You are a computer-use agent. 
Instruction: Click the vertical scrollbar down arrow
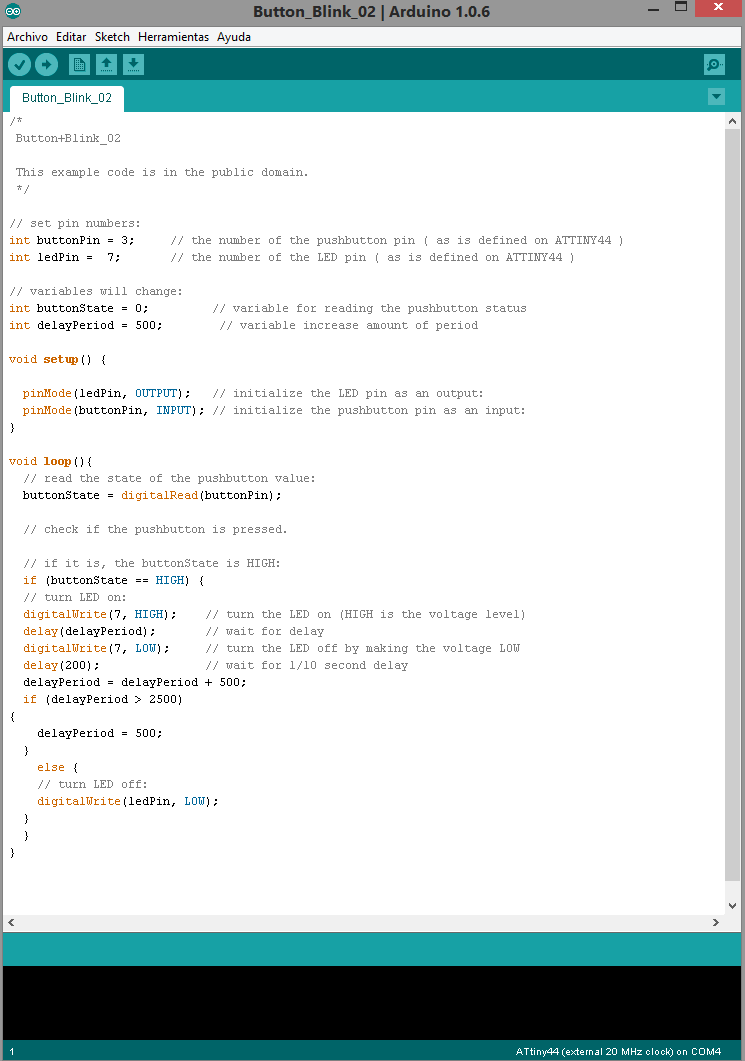tap(732, 905)
